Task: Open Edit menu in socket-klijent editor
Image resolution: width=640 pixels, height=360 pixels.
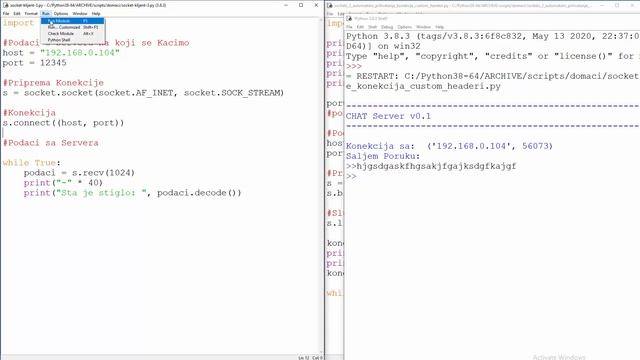Action: (x=17, y=13)
